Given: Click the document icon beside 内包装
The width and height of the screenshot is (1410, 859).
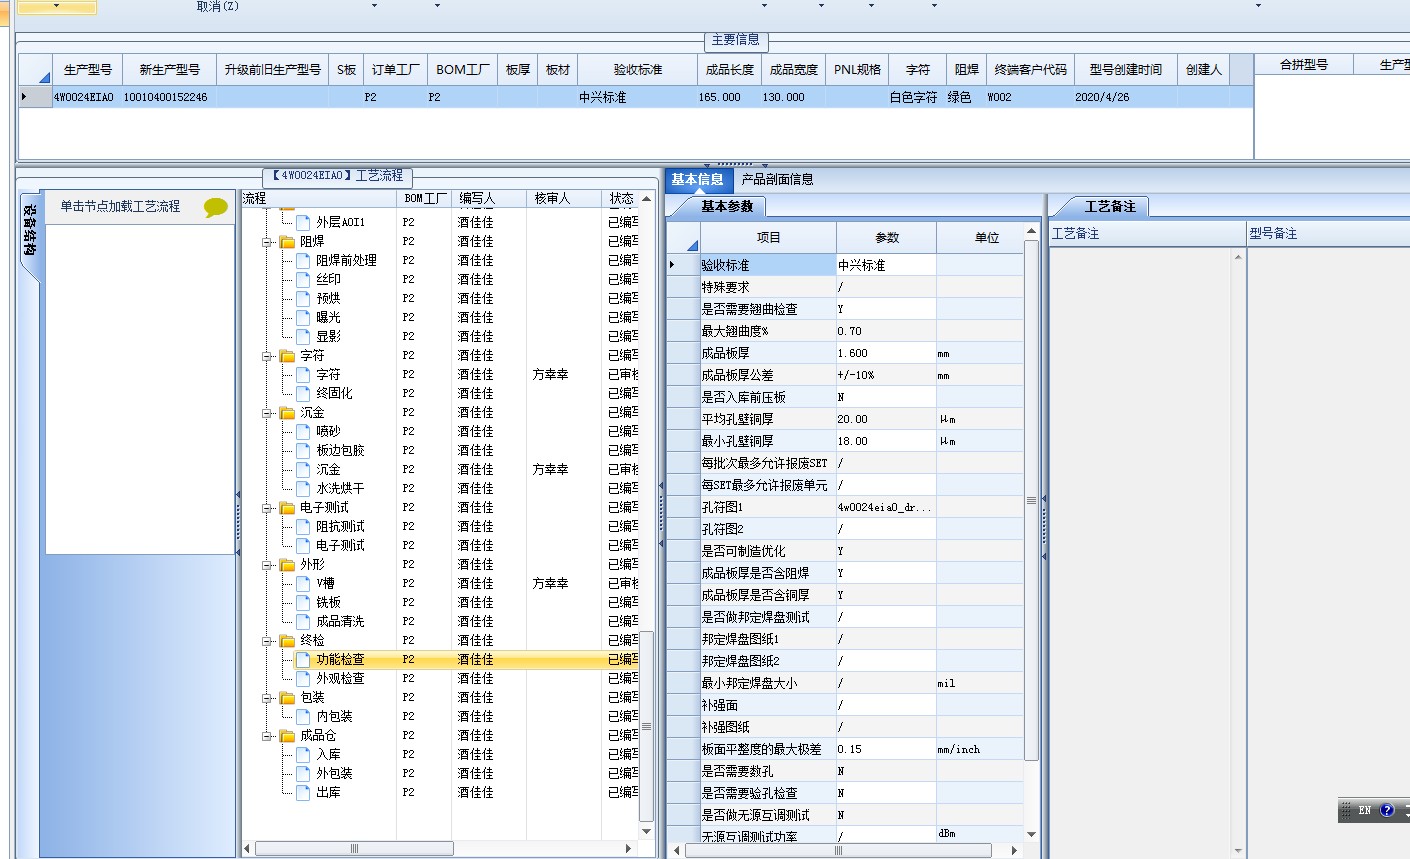Looking at the screenshot, I should point(303,716).
